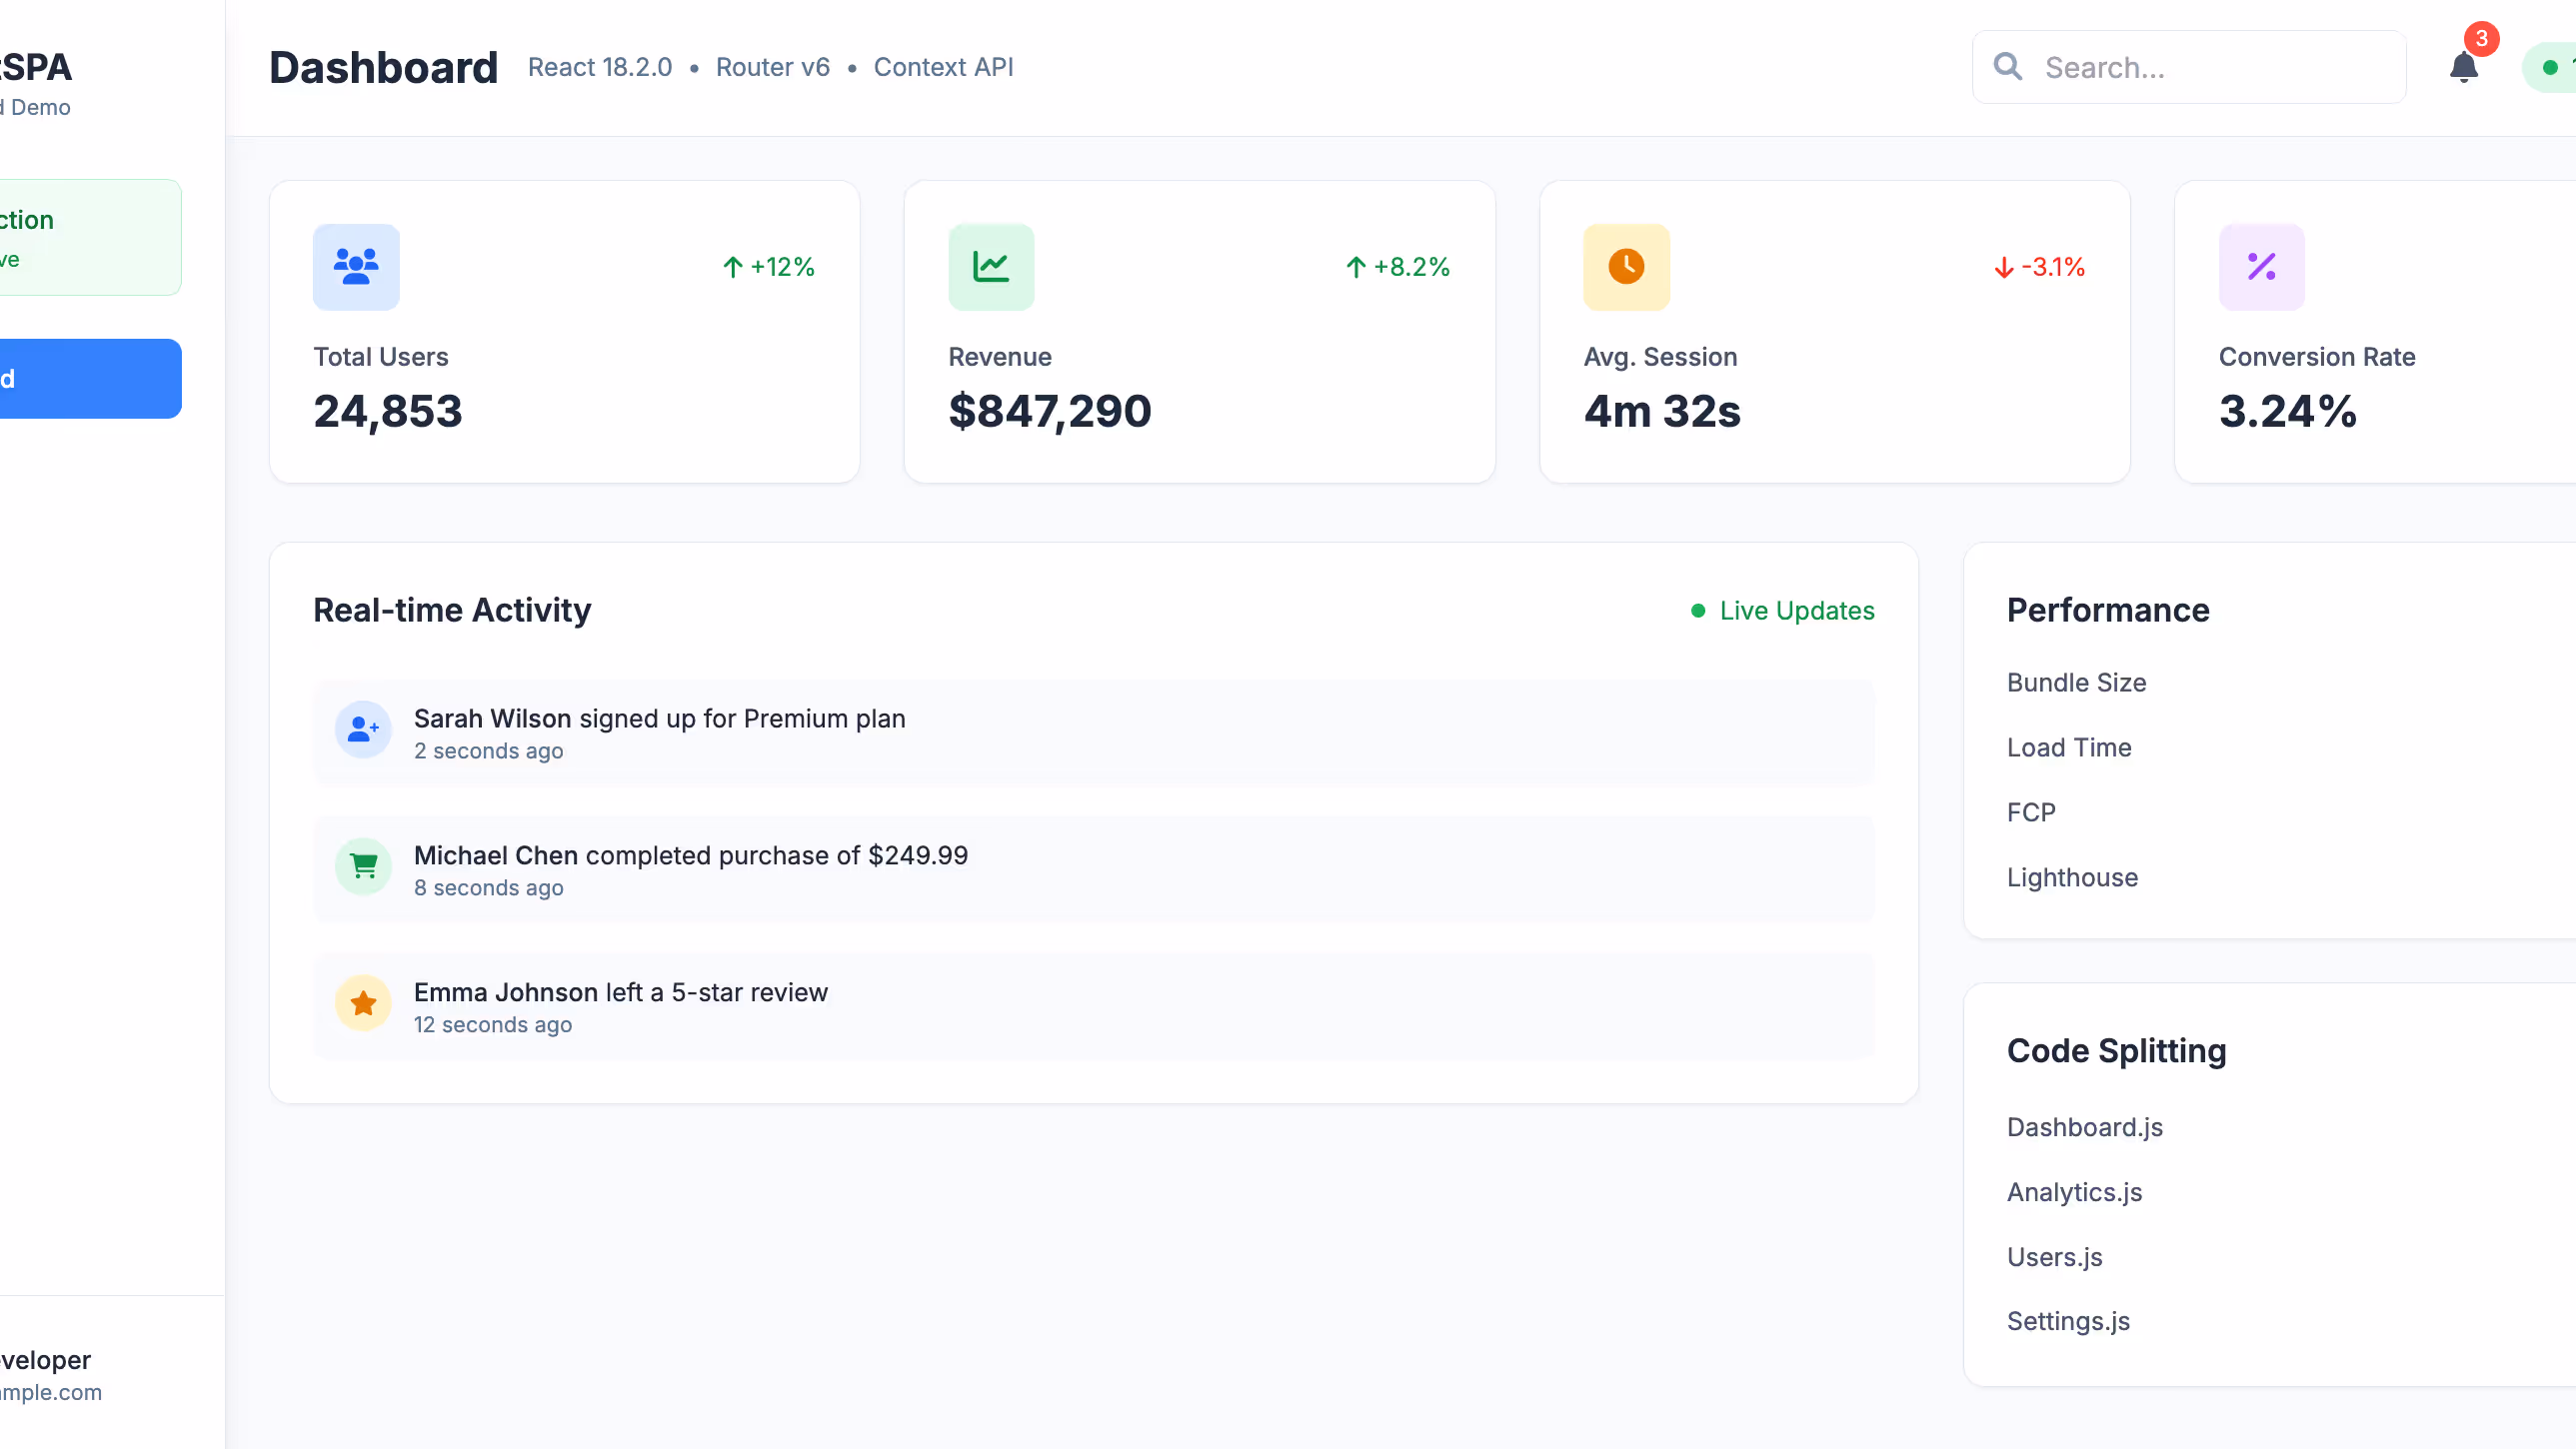
Task: Open the Dashboard.js code splitting entry
Action: pos(2085,1127)
